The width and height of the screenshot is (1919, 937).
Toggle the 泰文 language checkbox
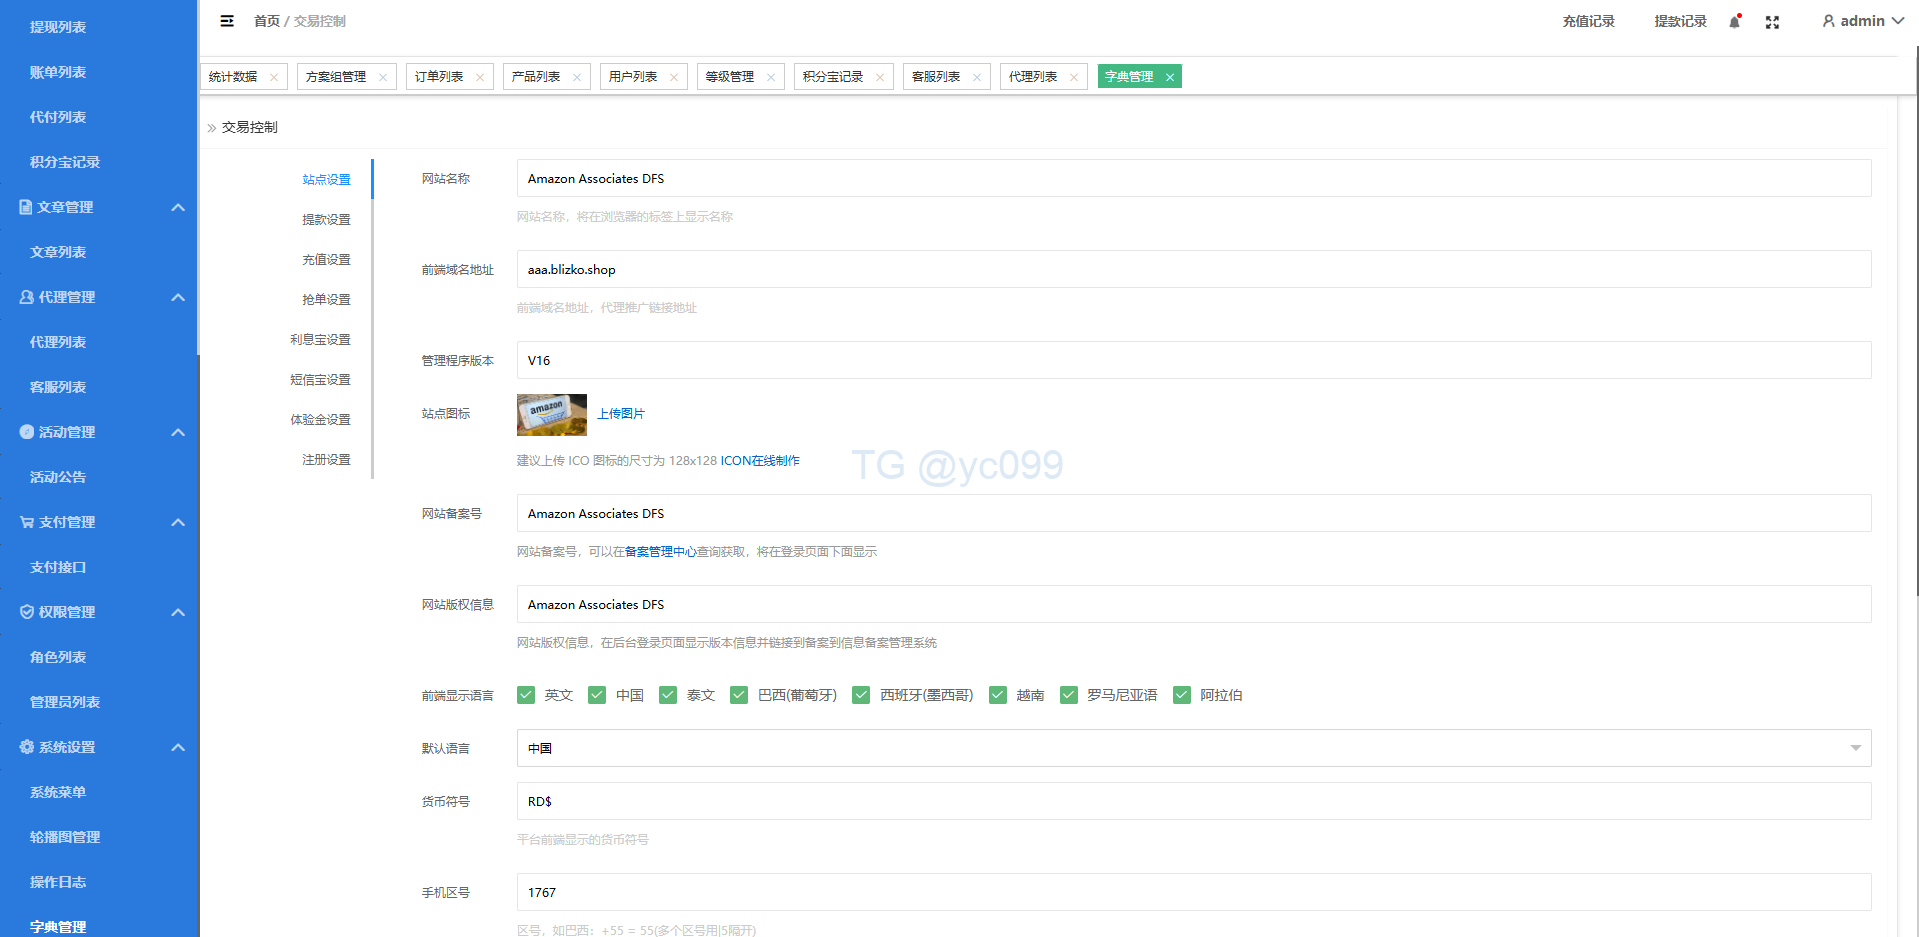pyautogui.click(x=668, y=695)
